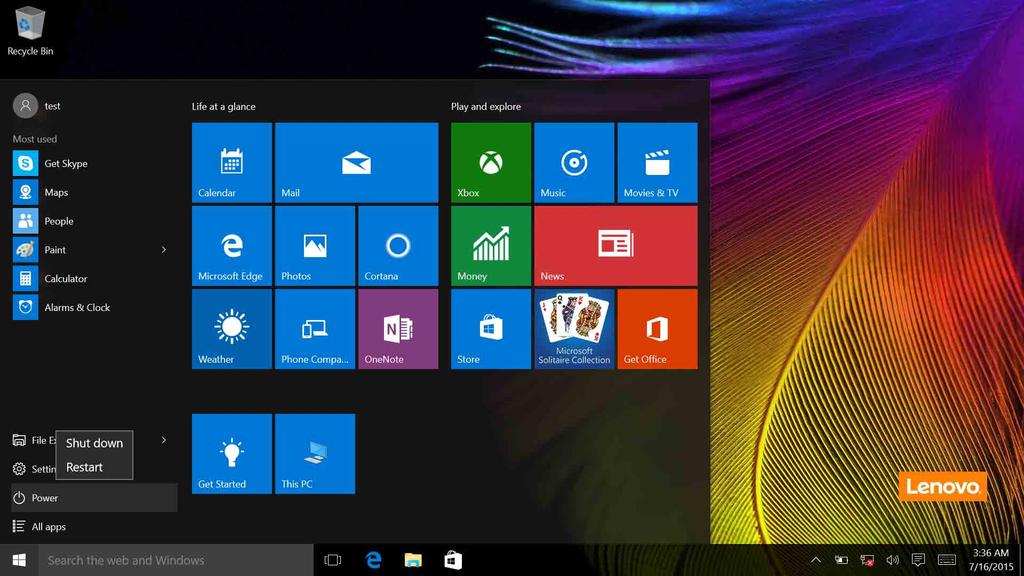Select Shut down from the power menu
Viewport: 1024px width, 576px height.
pyautogui.click(x=94, y=443)
